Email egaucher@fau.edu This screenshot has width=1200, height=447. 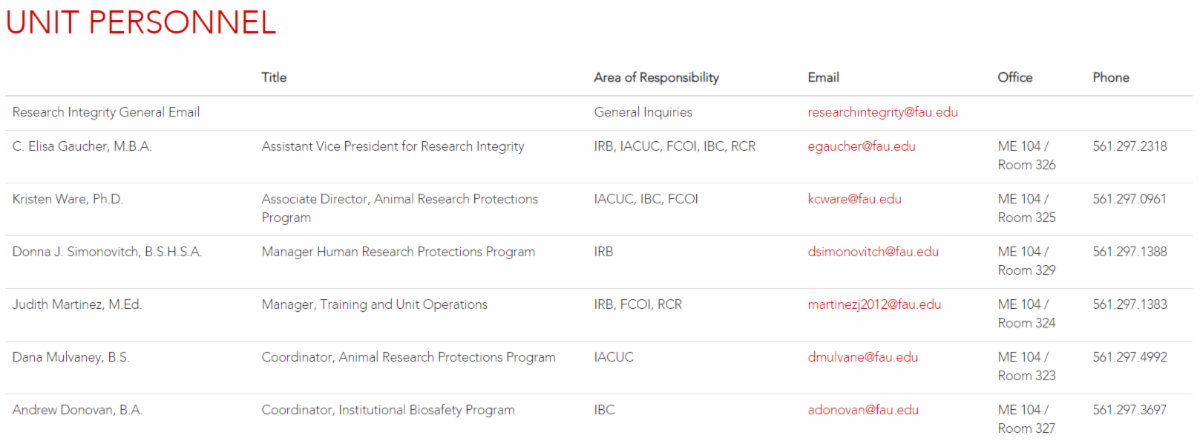[861, 147]
